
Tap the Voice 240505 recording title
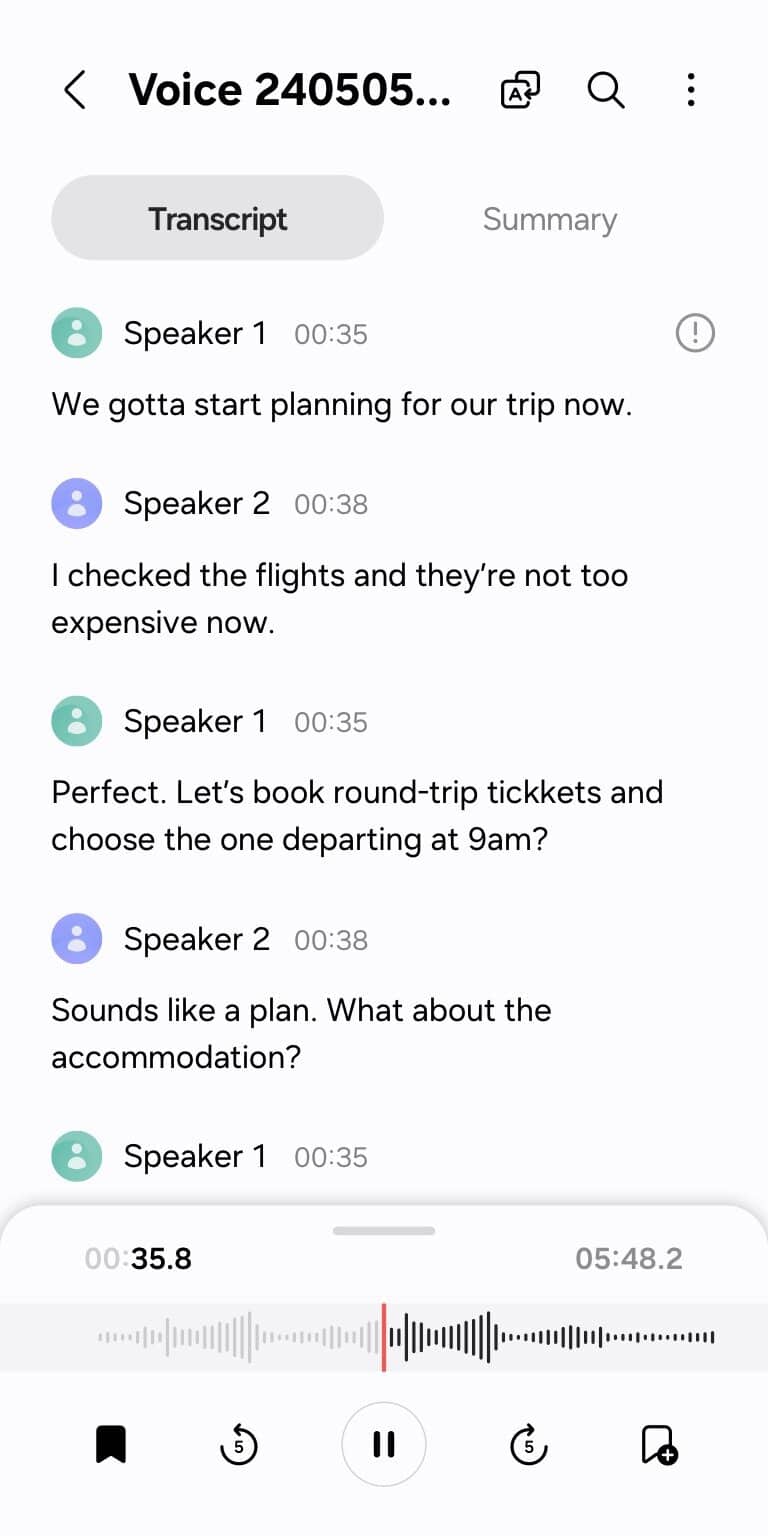[x=290, y=90]
